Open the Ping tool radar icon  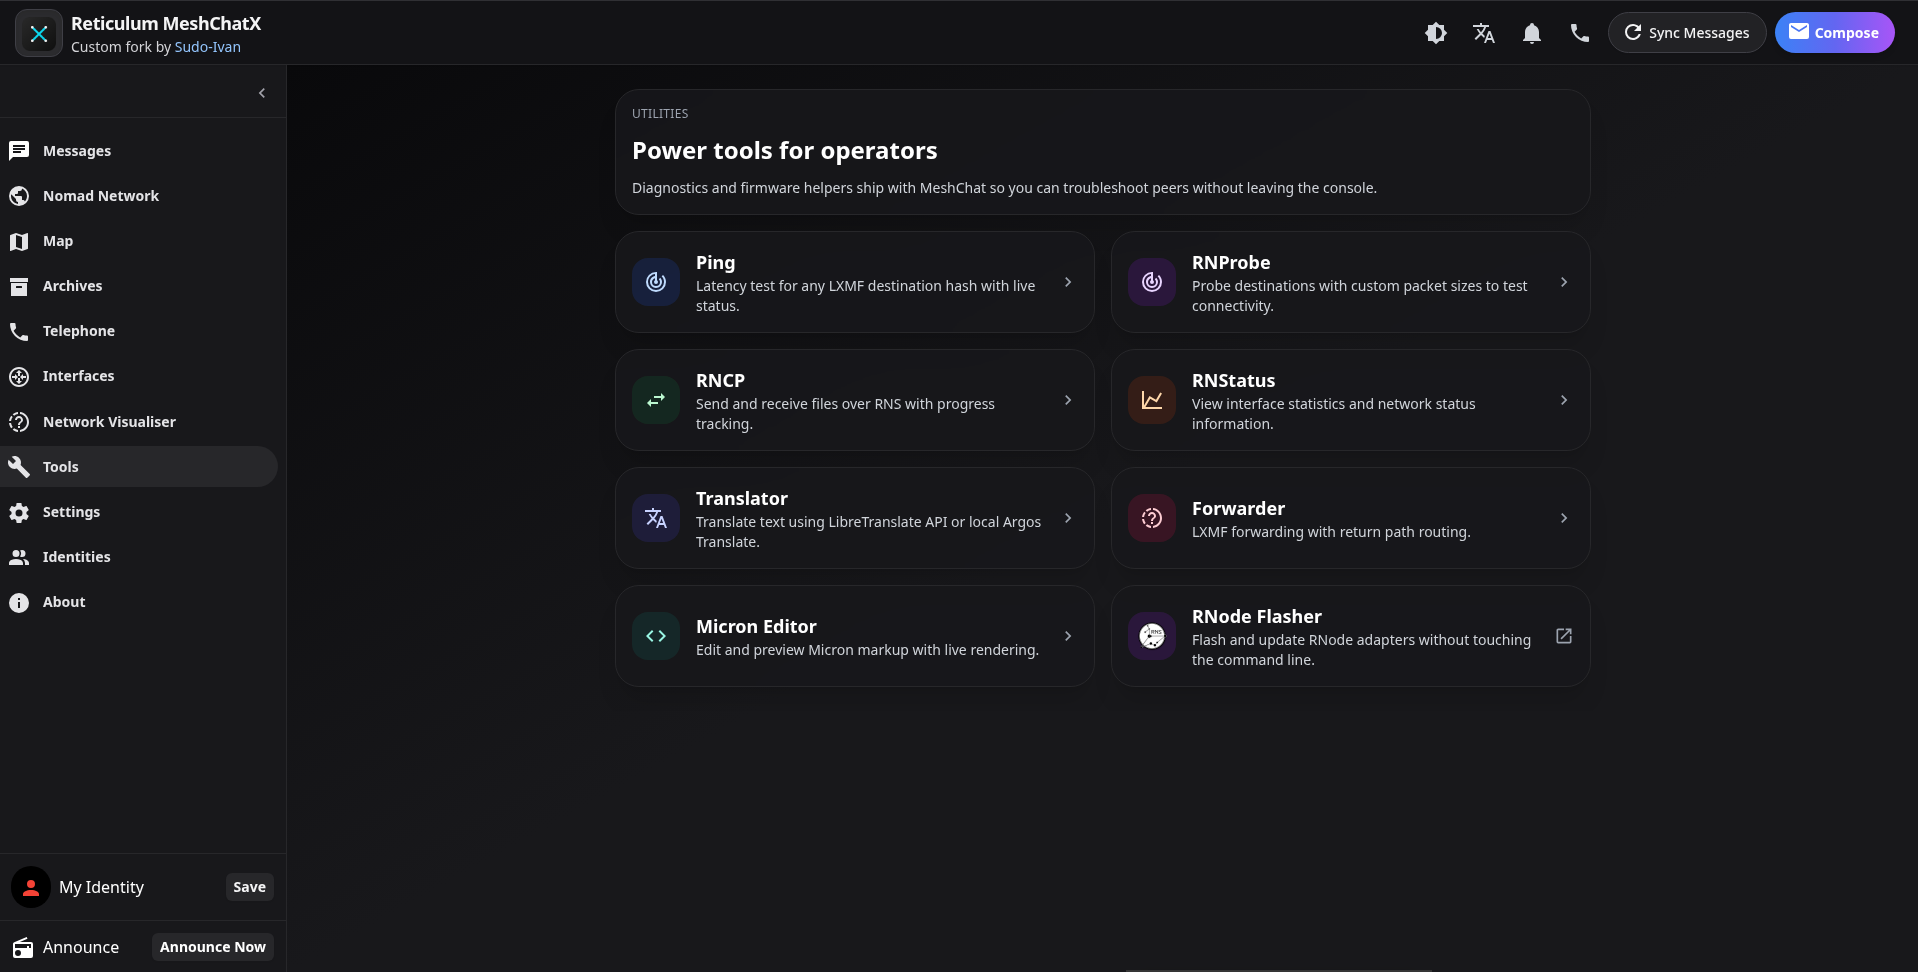(x=656, y=282)
